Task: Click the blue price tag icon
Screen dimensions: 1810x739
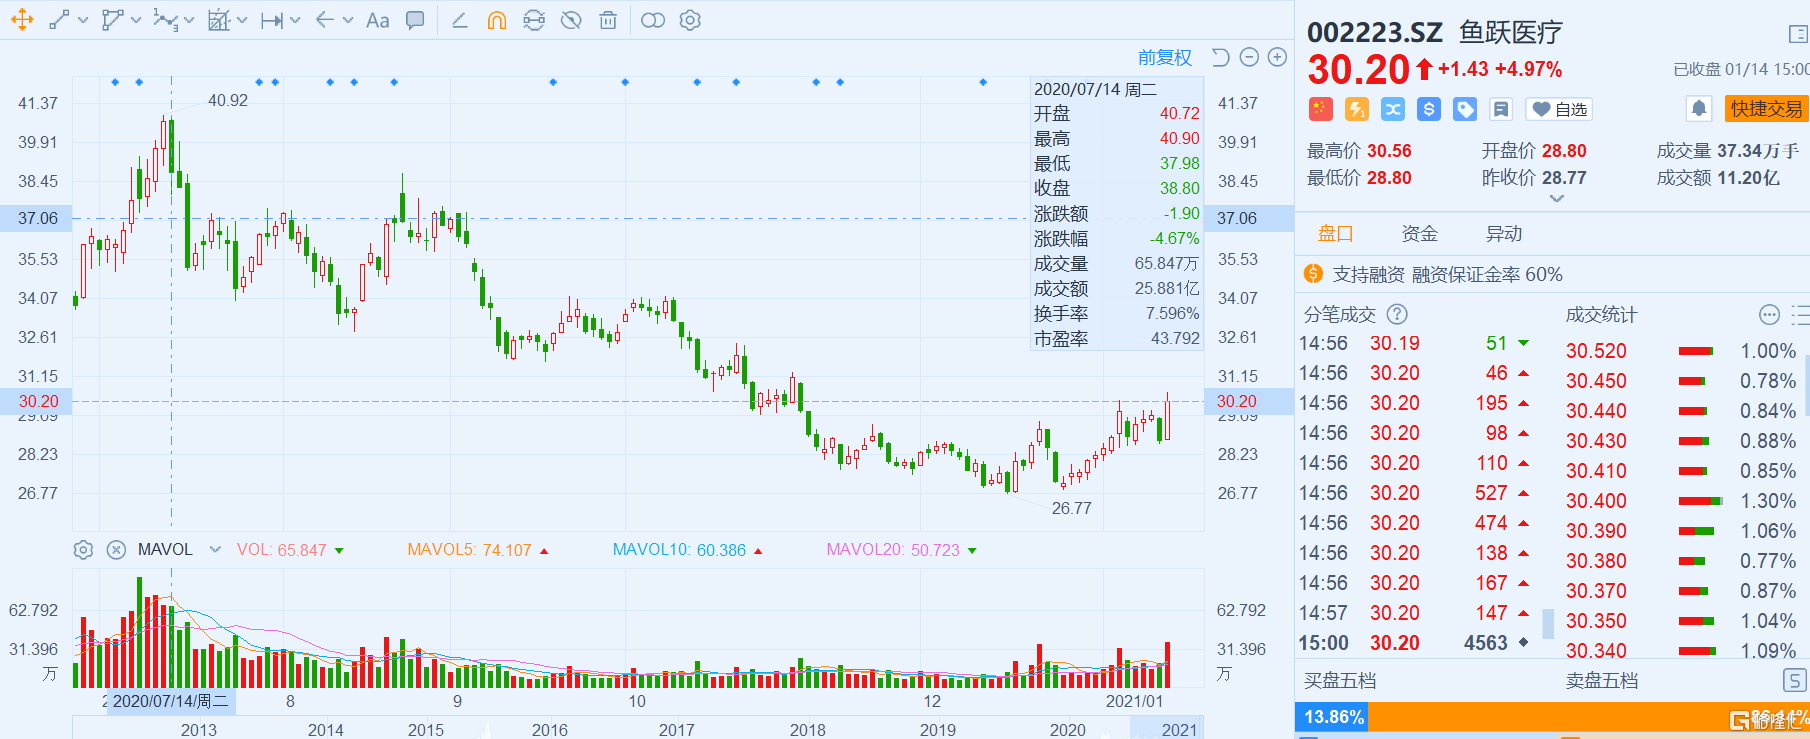Action: coord(1465,109)
